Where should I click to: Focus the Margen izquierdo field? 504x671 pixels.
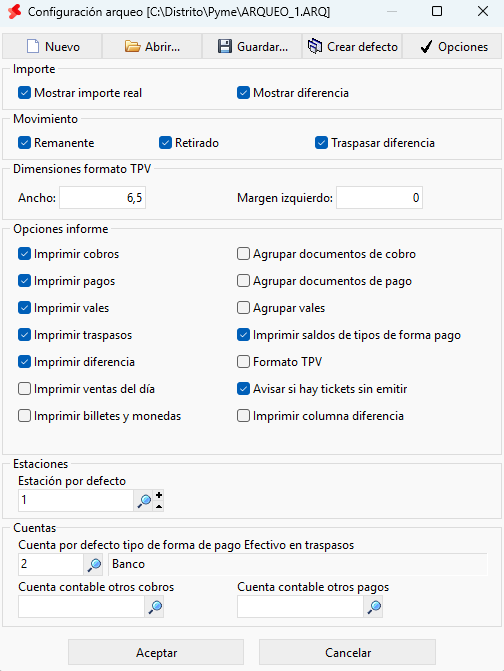[379, 198]
